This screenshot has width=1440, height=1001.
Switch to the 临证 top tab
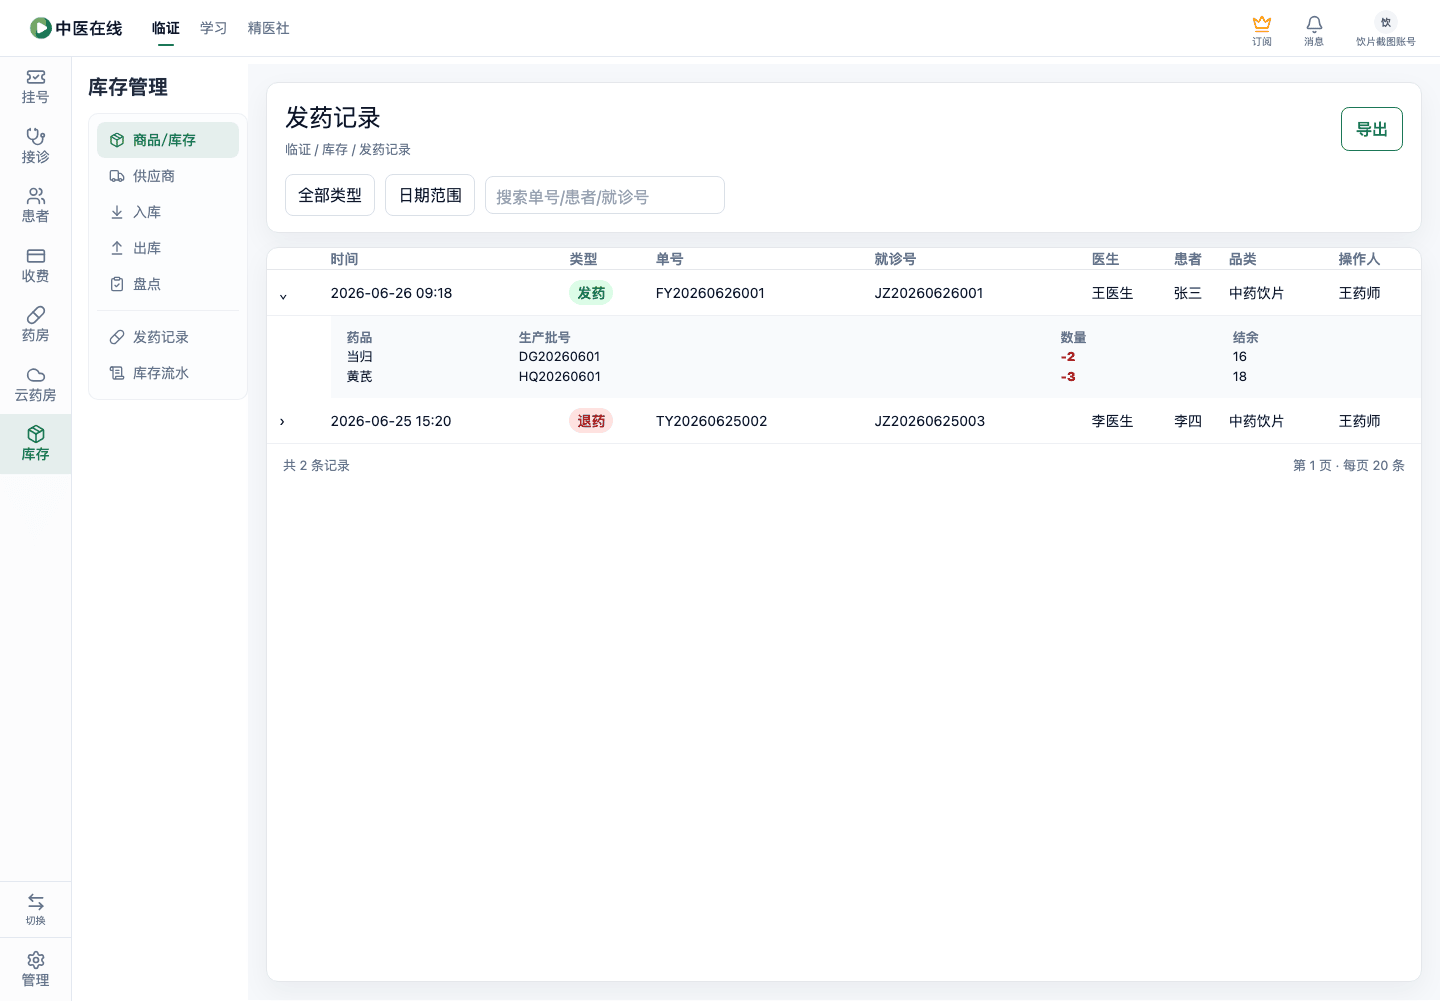click(166, 28)
